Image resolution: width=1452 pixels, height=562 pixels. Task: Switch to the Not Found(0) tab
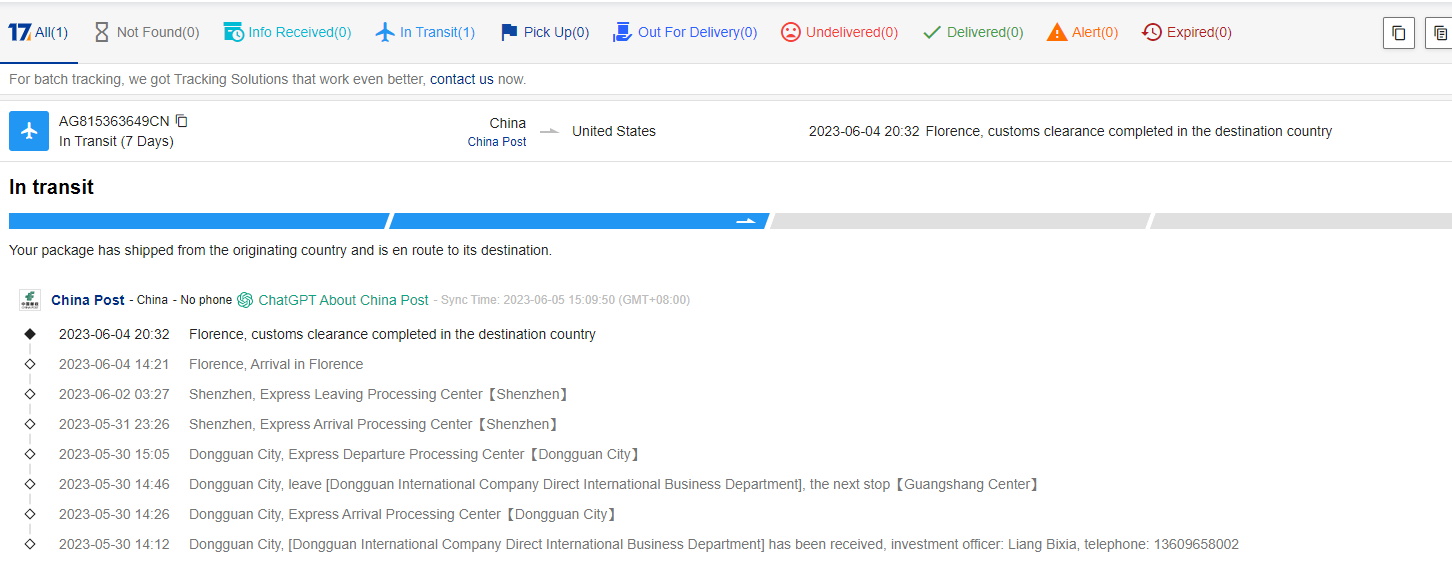click(x=146, y=32)
